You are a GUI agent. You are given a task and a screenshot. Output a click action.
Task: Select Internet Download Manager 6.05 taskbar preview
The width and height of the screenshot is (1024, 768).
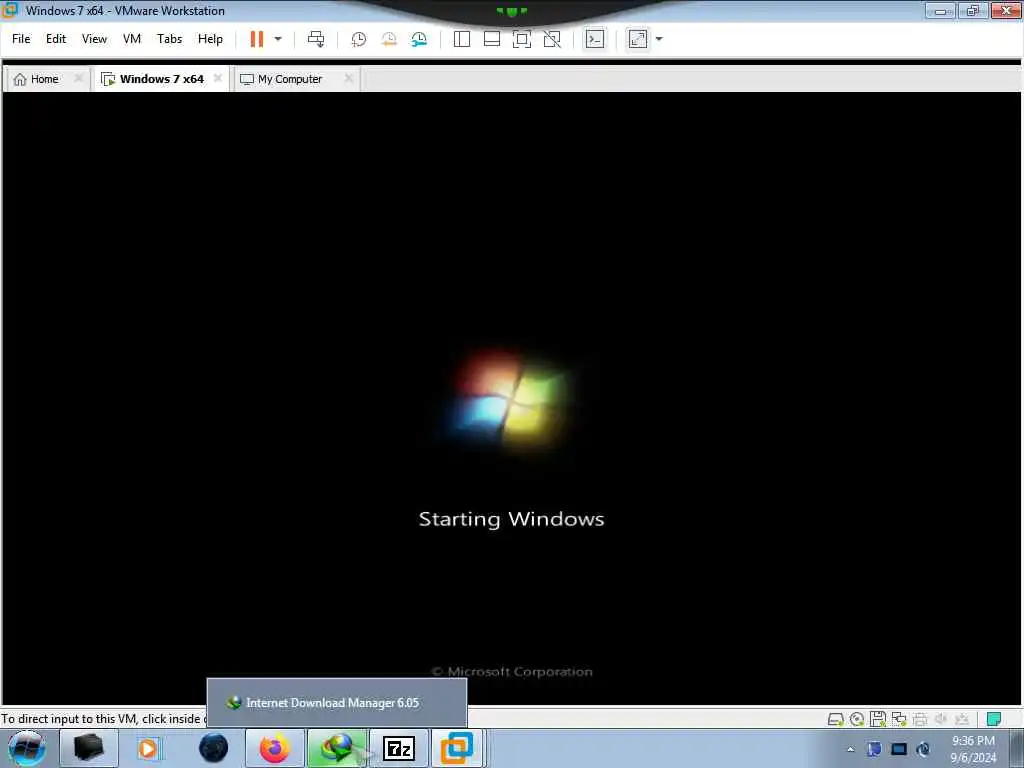pyautogui.click(x=337, y=703)
